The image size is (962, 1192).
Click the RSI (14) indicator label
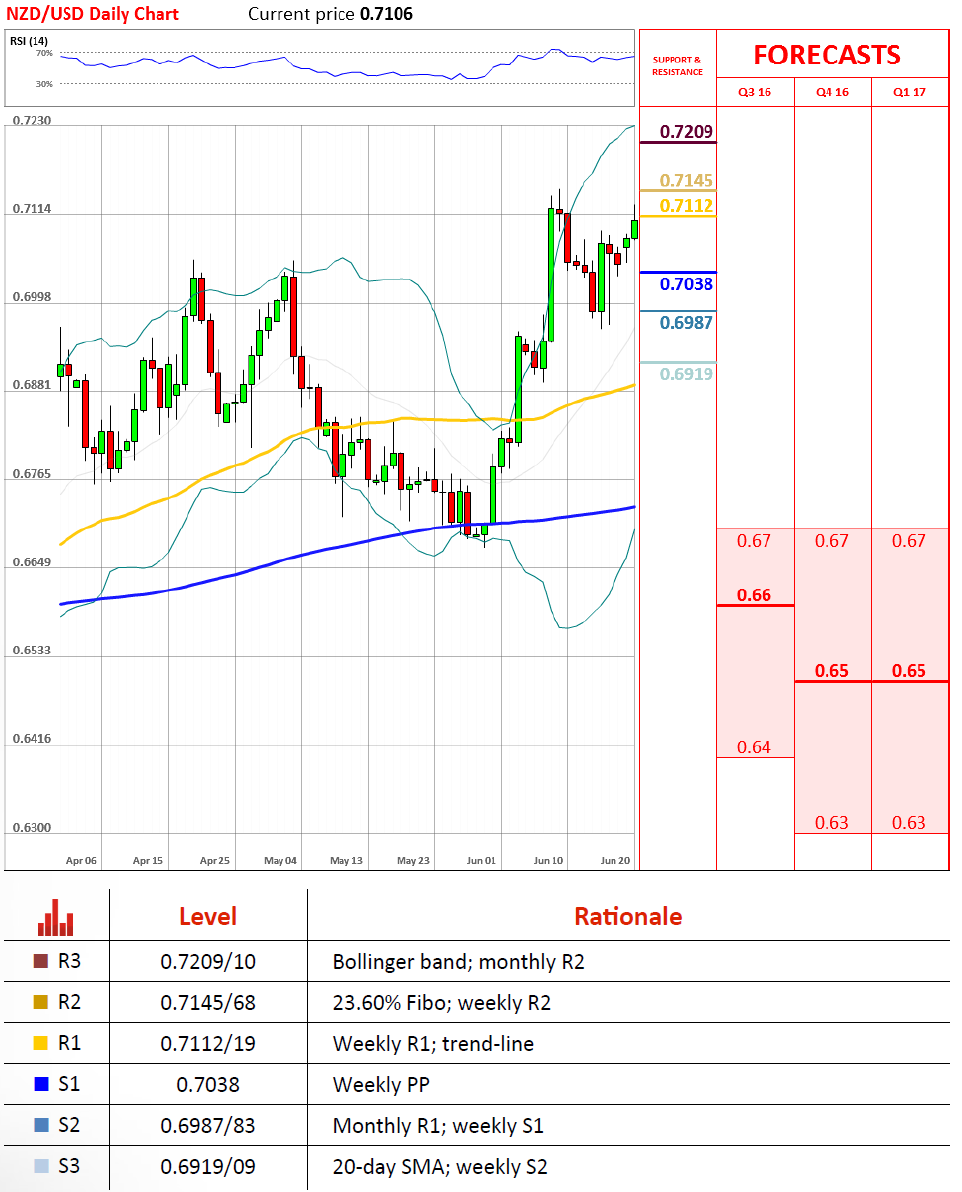pyautogui.click(x=29, y=40)
